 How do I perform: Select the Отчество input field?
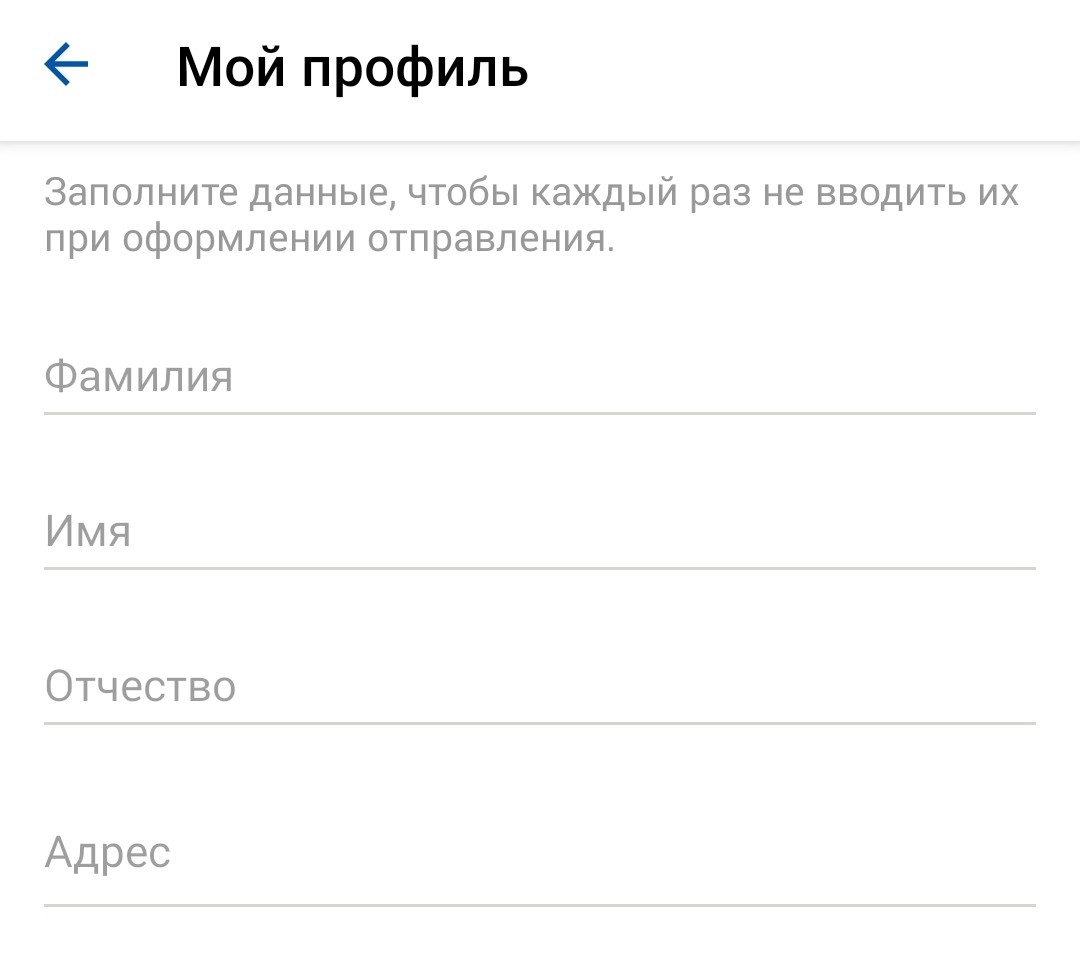tap(540, 687)
